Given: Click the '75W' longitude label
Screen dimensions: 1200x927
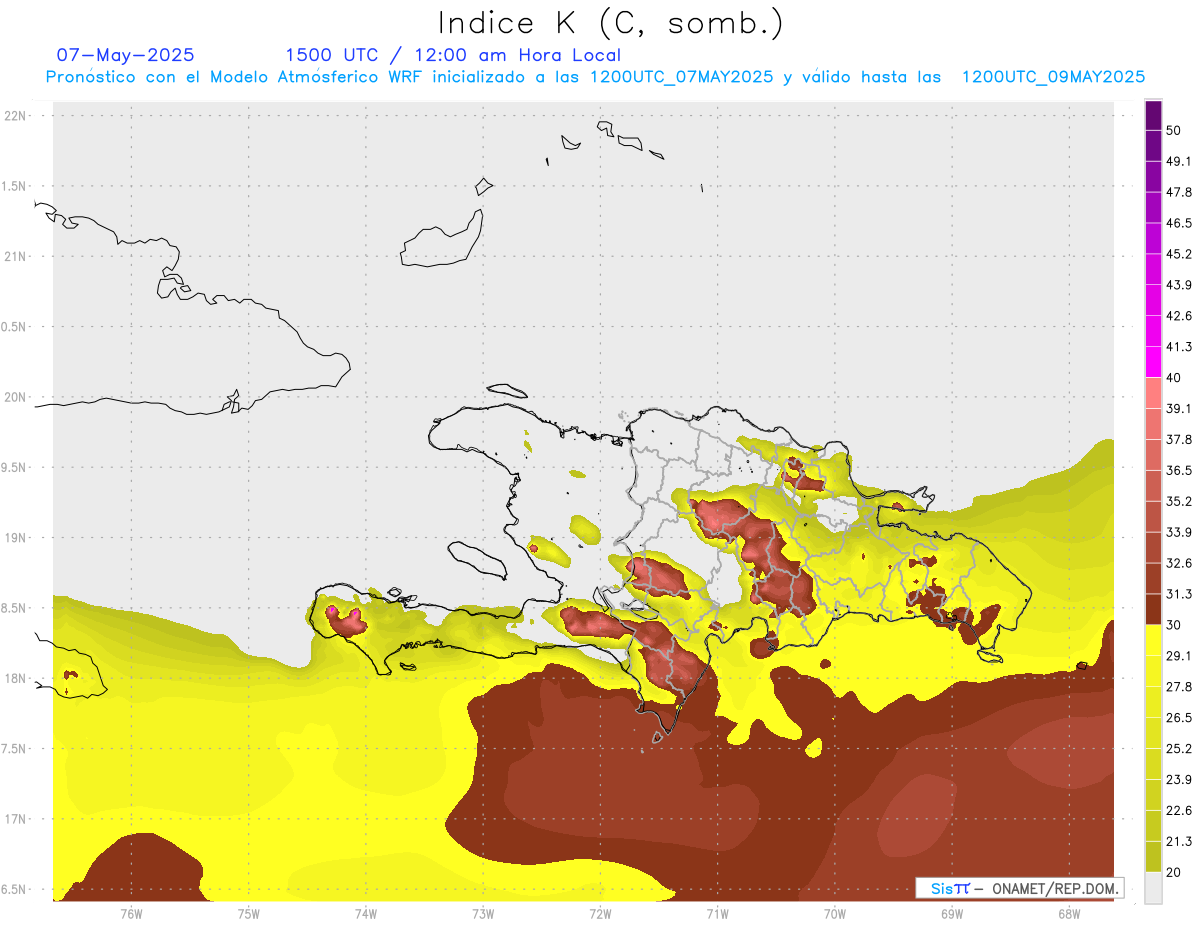Looking at the screenshot, I should pos(249,914).
